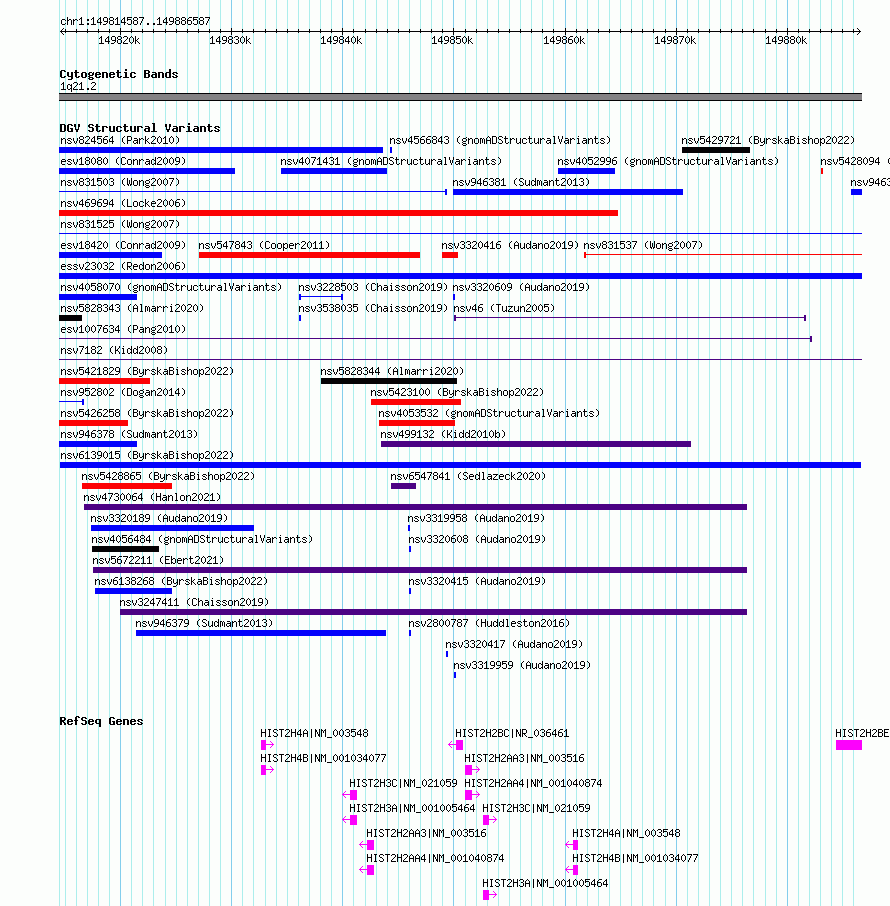Open variant nsv824564 (Park2010) label
The width and height of the screenshot is (890, 906).
click(120, 140)
